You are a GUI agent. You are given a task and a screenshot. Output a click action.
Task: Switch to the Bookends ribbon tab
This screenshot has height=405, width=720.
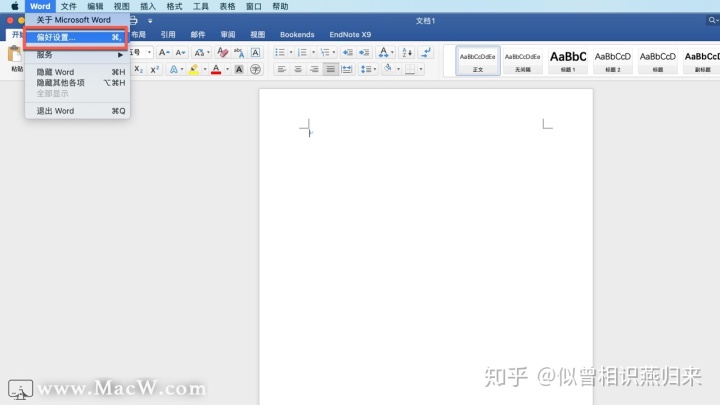pos(297,34)
